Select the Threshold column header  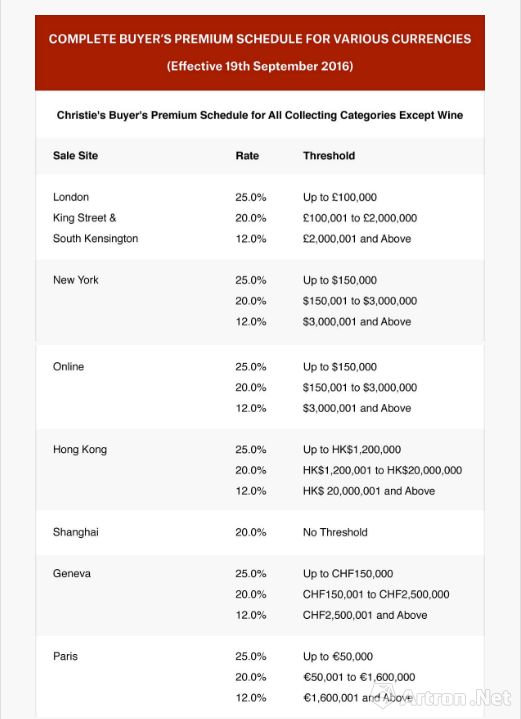tap(329, 155)
